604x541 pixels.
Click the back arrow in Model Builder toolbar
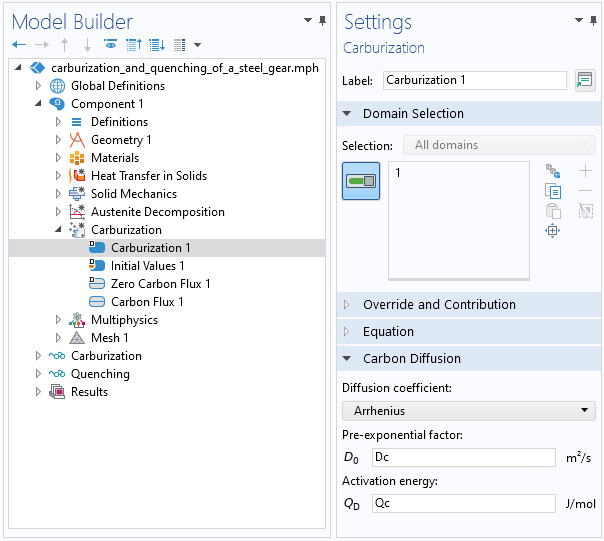(x=18, y=45)
